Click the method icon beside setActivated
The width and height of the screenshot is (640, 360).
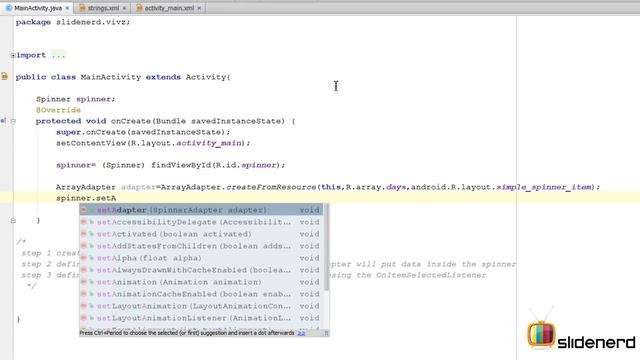tap(84, 234)
